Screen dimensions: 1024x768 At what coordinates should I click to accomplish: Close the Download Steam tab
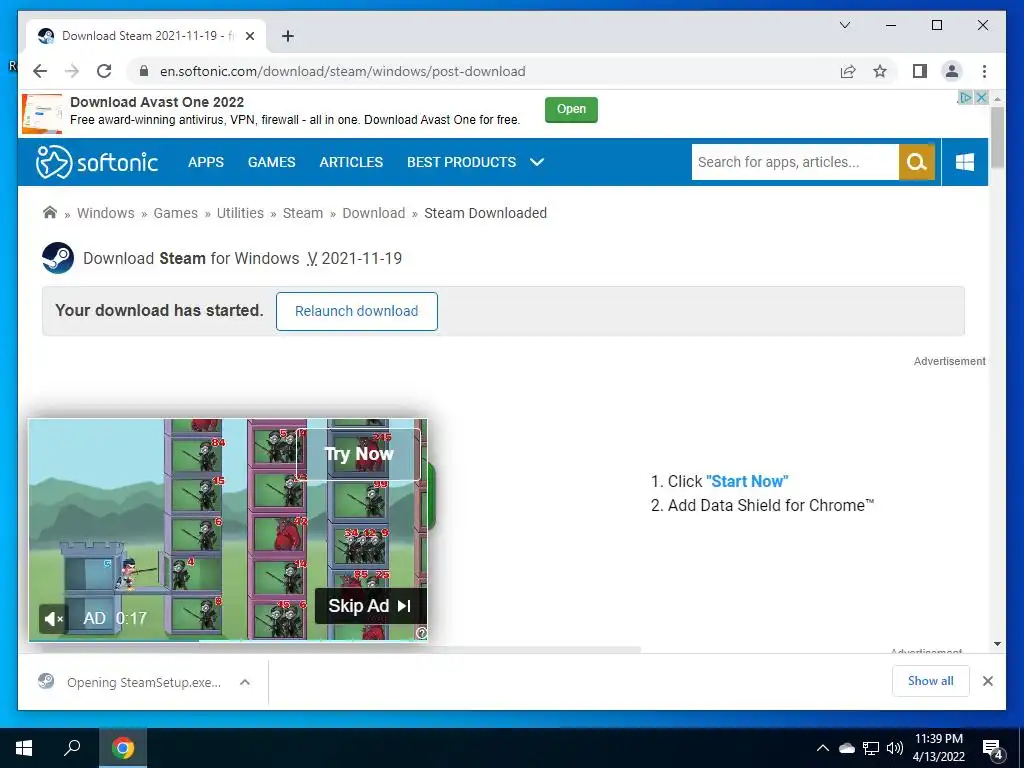point(249,37)
